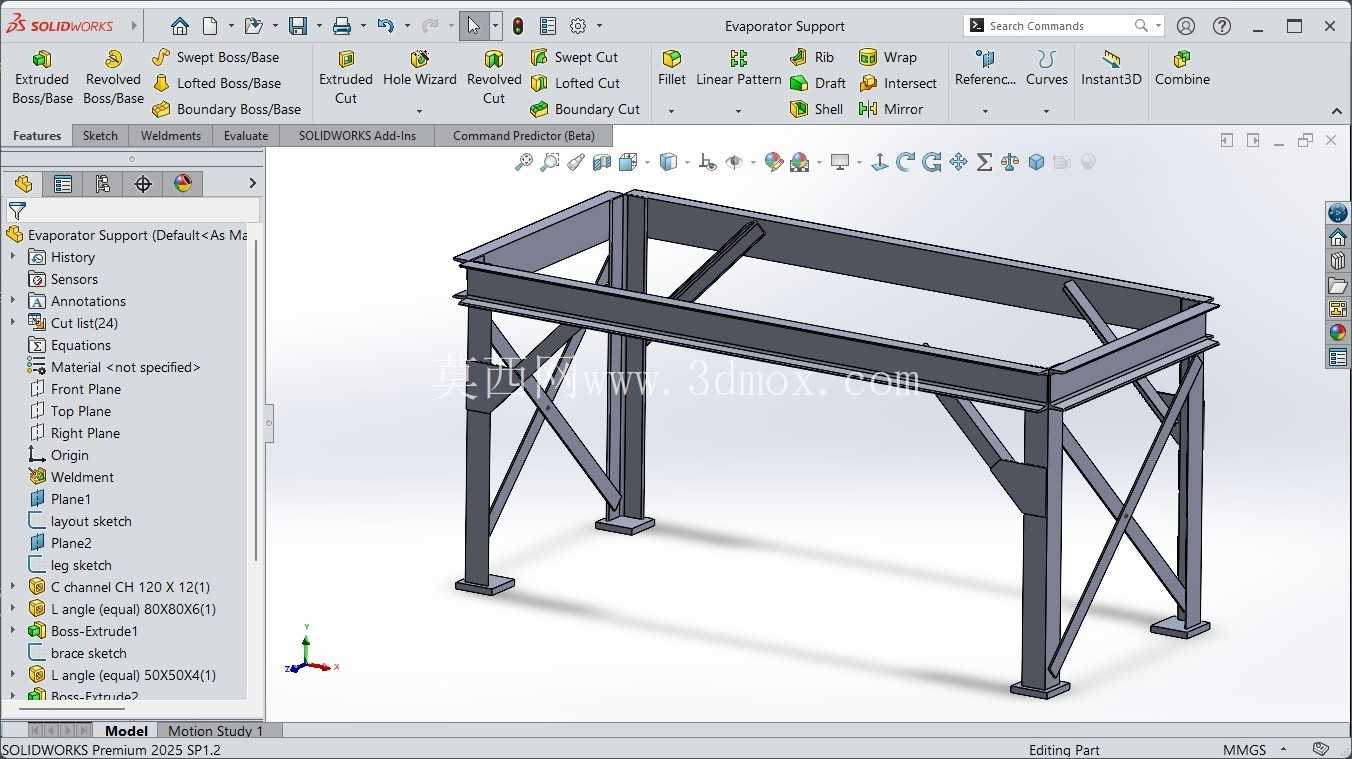Switch to the Evaluate tab
1352x759 pixels.
[x=246, y=136]
